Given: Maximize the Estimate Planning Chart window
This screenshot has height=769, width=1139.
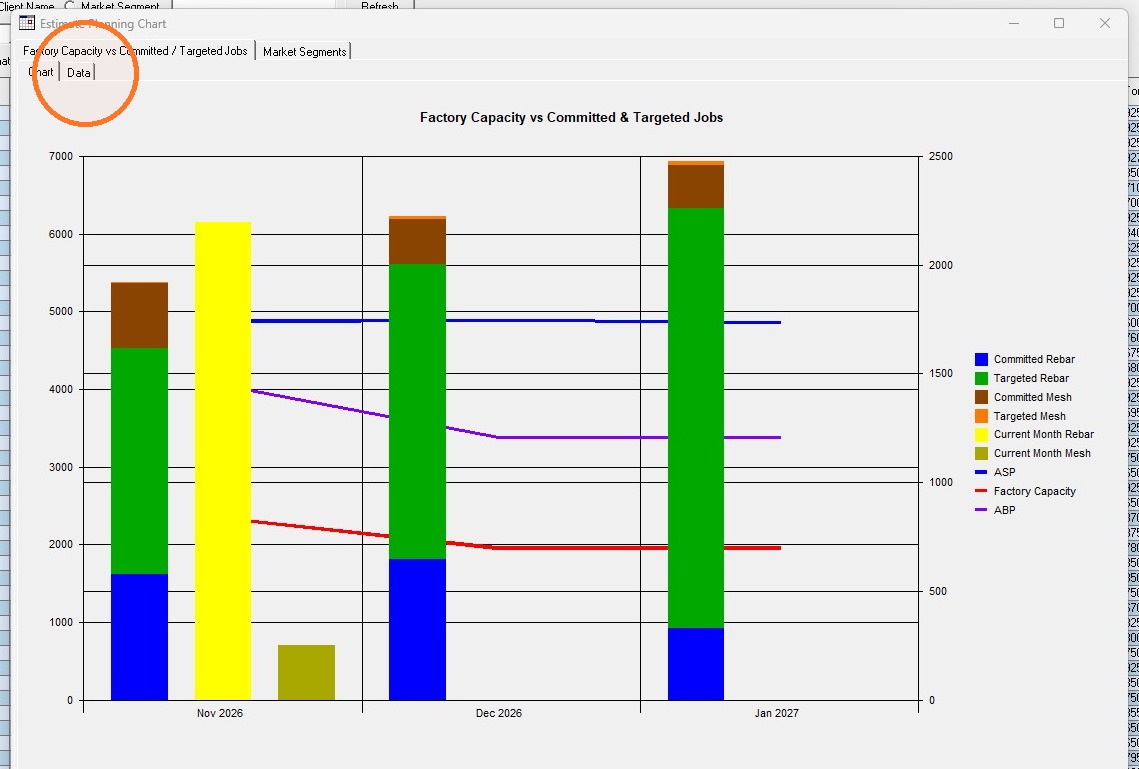Looking at the screenshot, I should [x=1059, y=23].
